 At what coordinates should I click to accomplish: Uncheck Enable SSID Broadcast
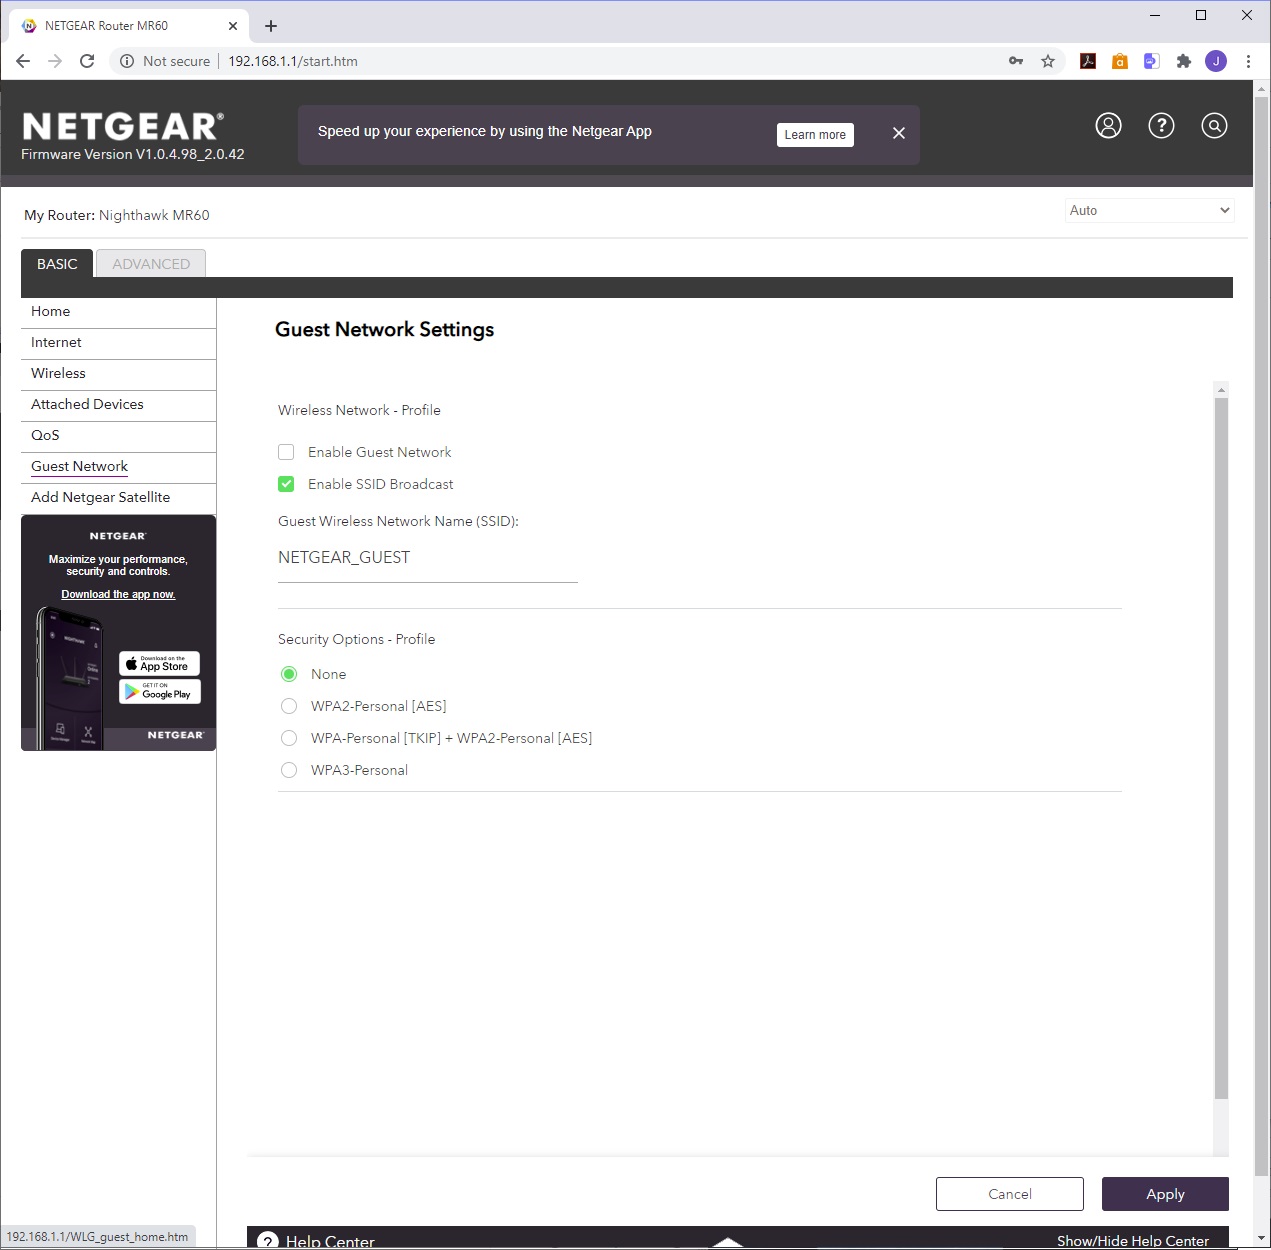click(286, 484)
